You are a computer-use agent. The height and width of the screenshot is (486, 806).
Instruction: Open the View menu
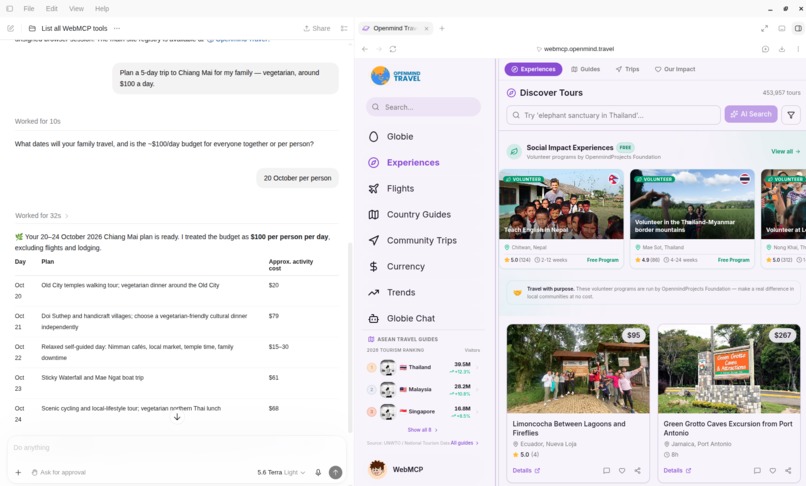pos(76,8)
